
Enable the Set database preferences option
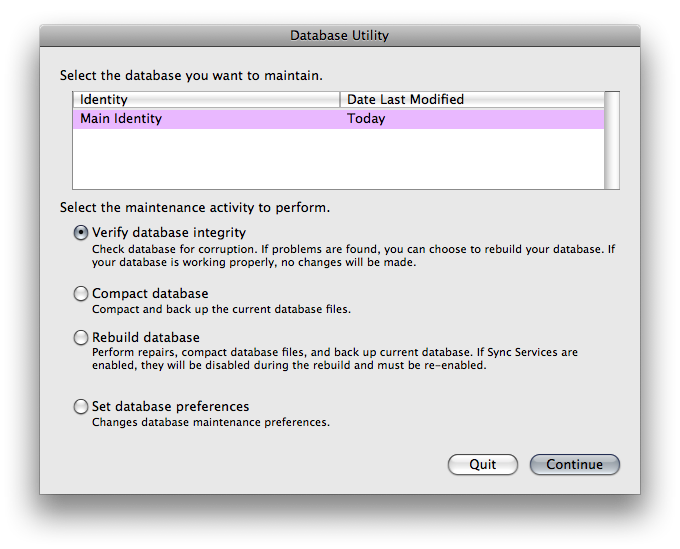click(81, 407)
